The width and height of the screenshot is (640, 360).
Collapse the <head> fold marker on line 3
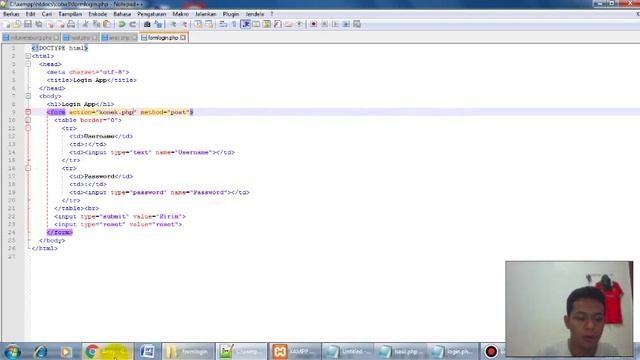(28, 64)
